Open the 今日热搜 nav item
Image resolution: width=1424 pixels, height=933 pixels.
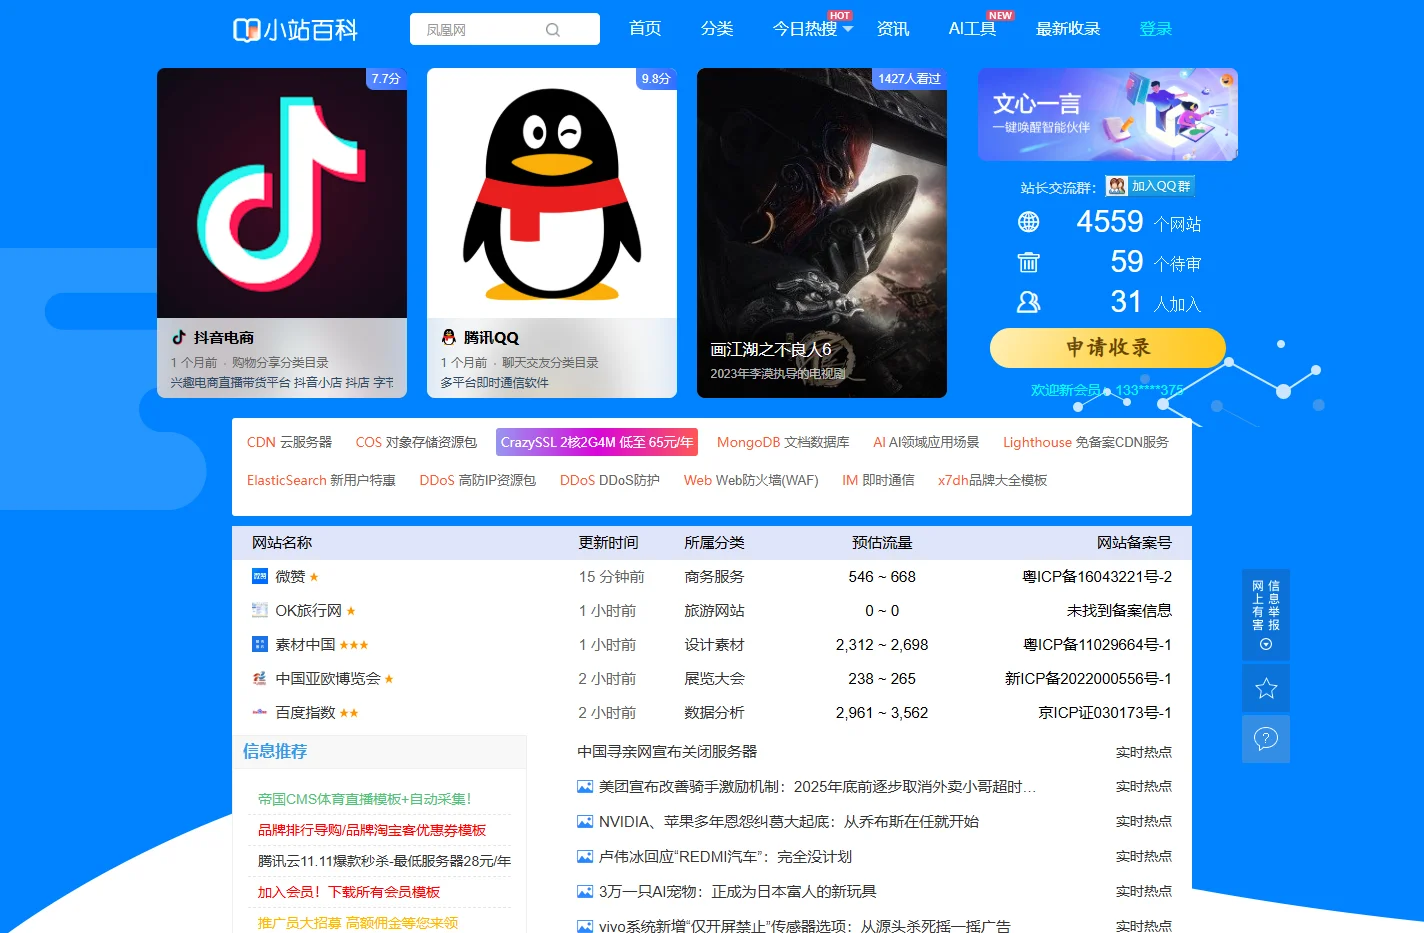[805, 29]
